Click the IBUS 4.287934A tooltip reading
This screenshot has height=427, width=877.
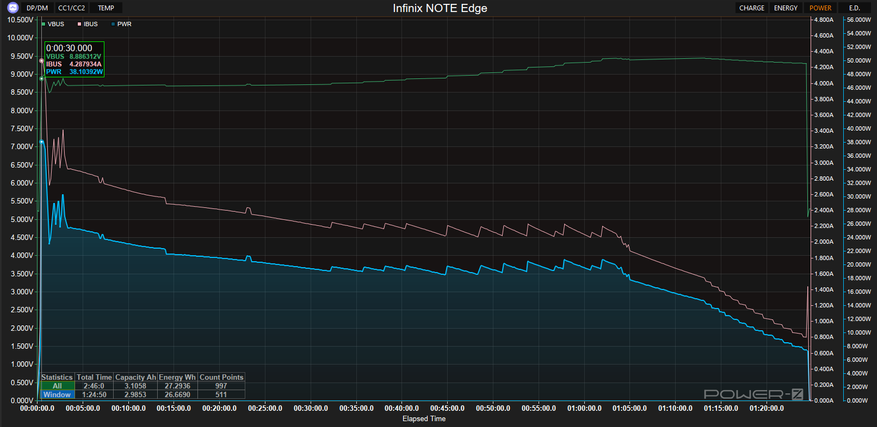(x=74, y=64)
